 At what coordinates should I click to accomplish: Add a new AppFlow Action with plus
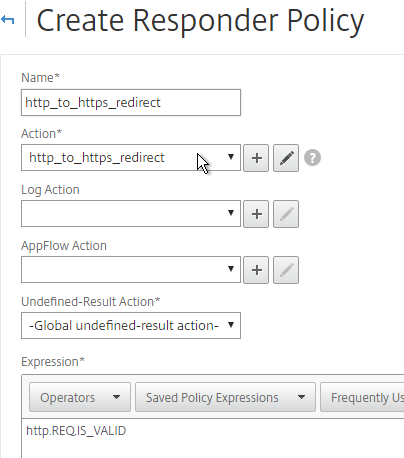click(256, 270)
